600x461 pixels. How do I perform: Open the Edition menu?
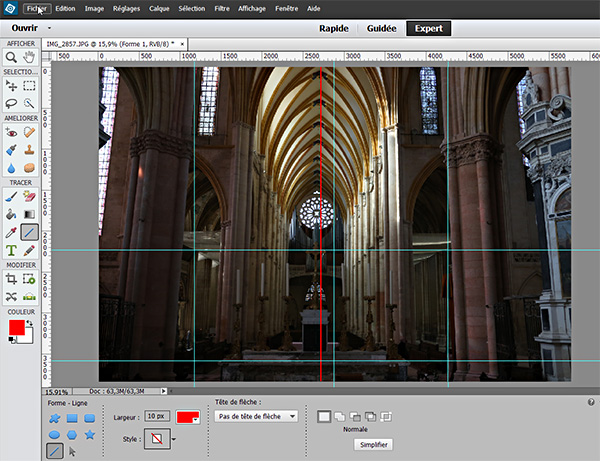pyautogui.click(x=65, y=8)
